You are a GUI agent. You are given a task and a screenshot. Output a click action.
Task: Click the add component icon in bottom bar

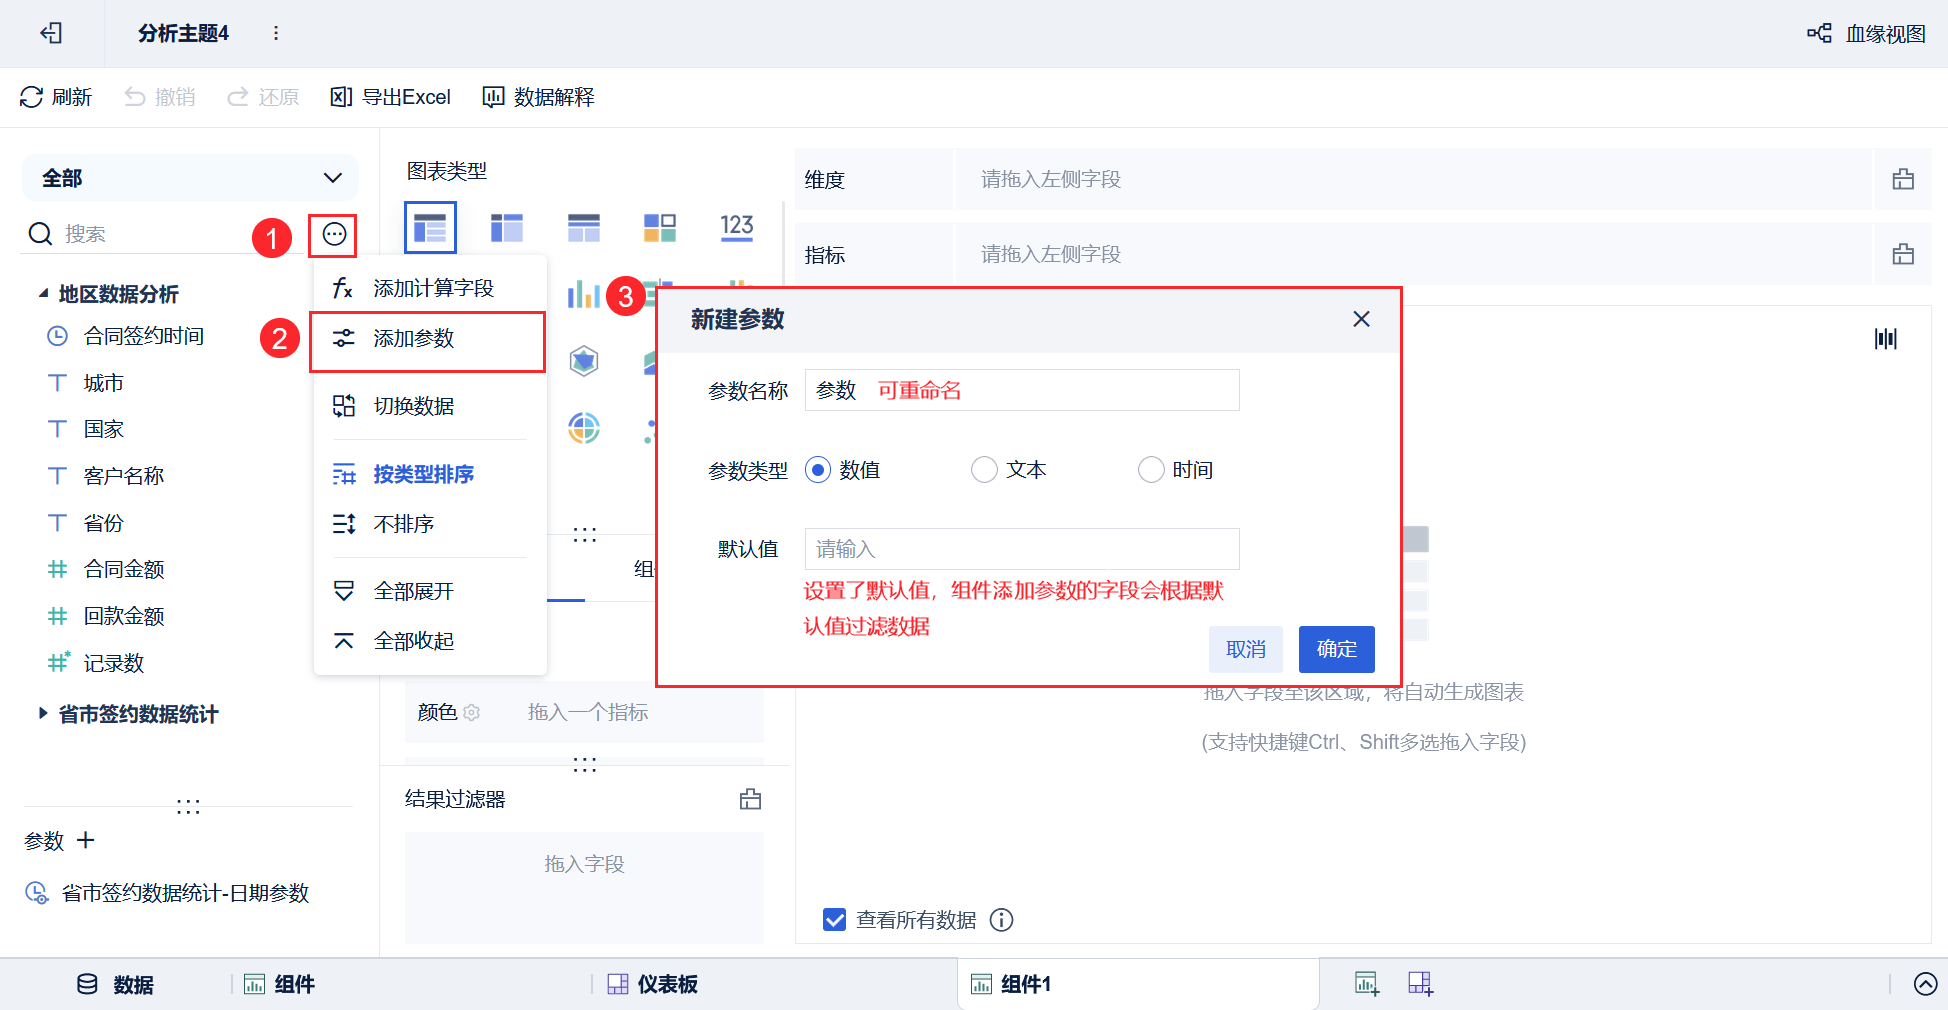coord(1367,984)
